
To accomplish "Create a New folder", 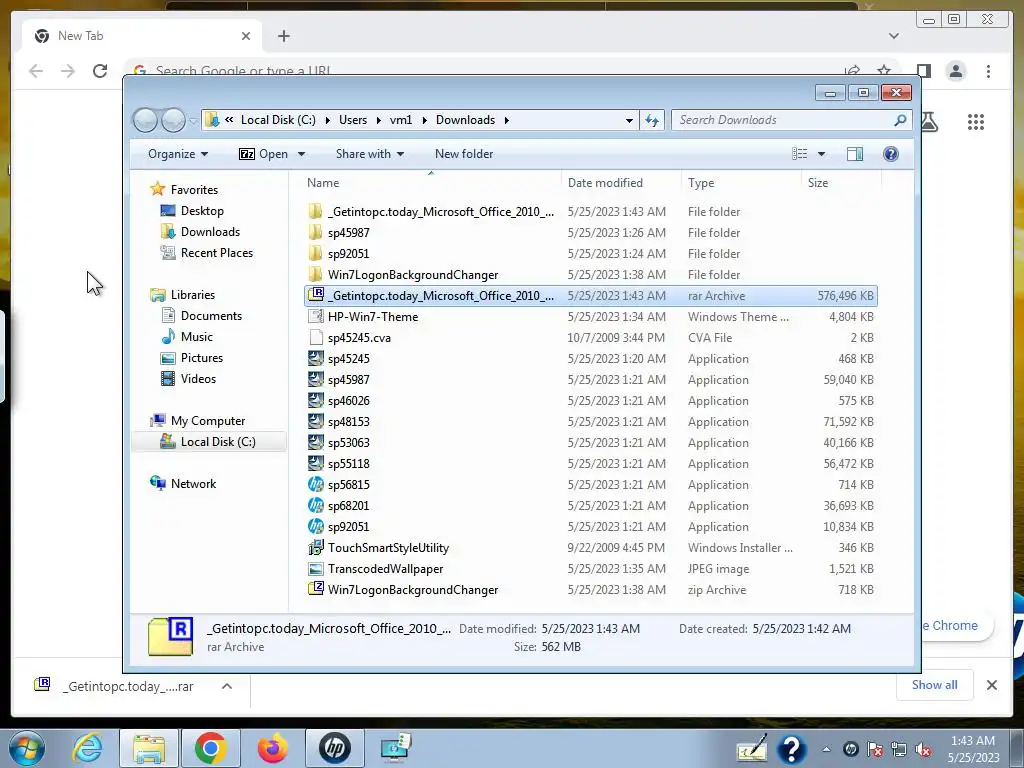I will tap(464, 154).
